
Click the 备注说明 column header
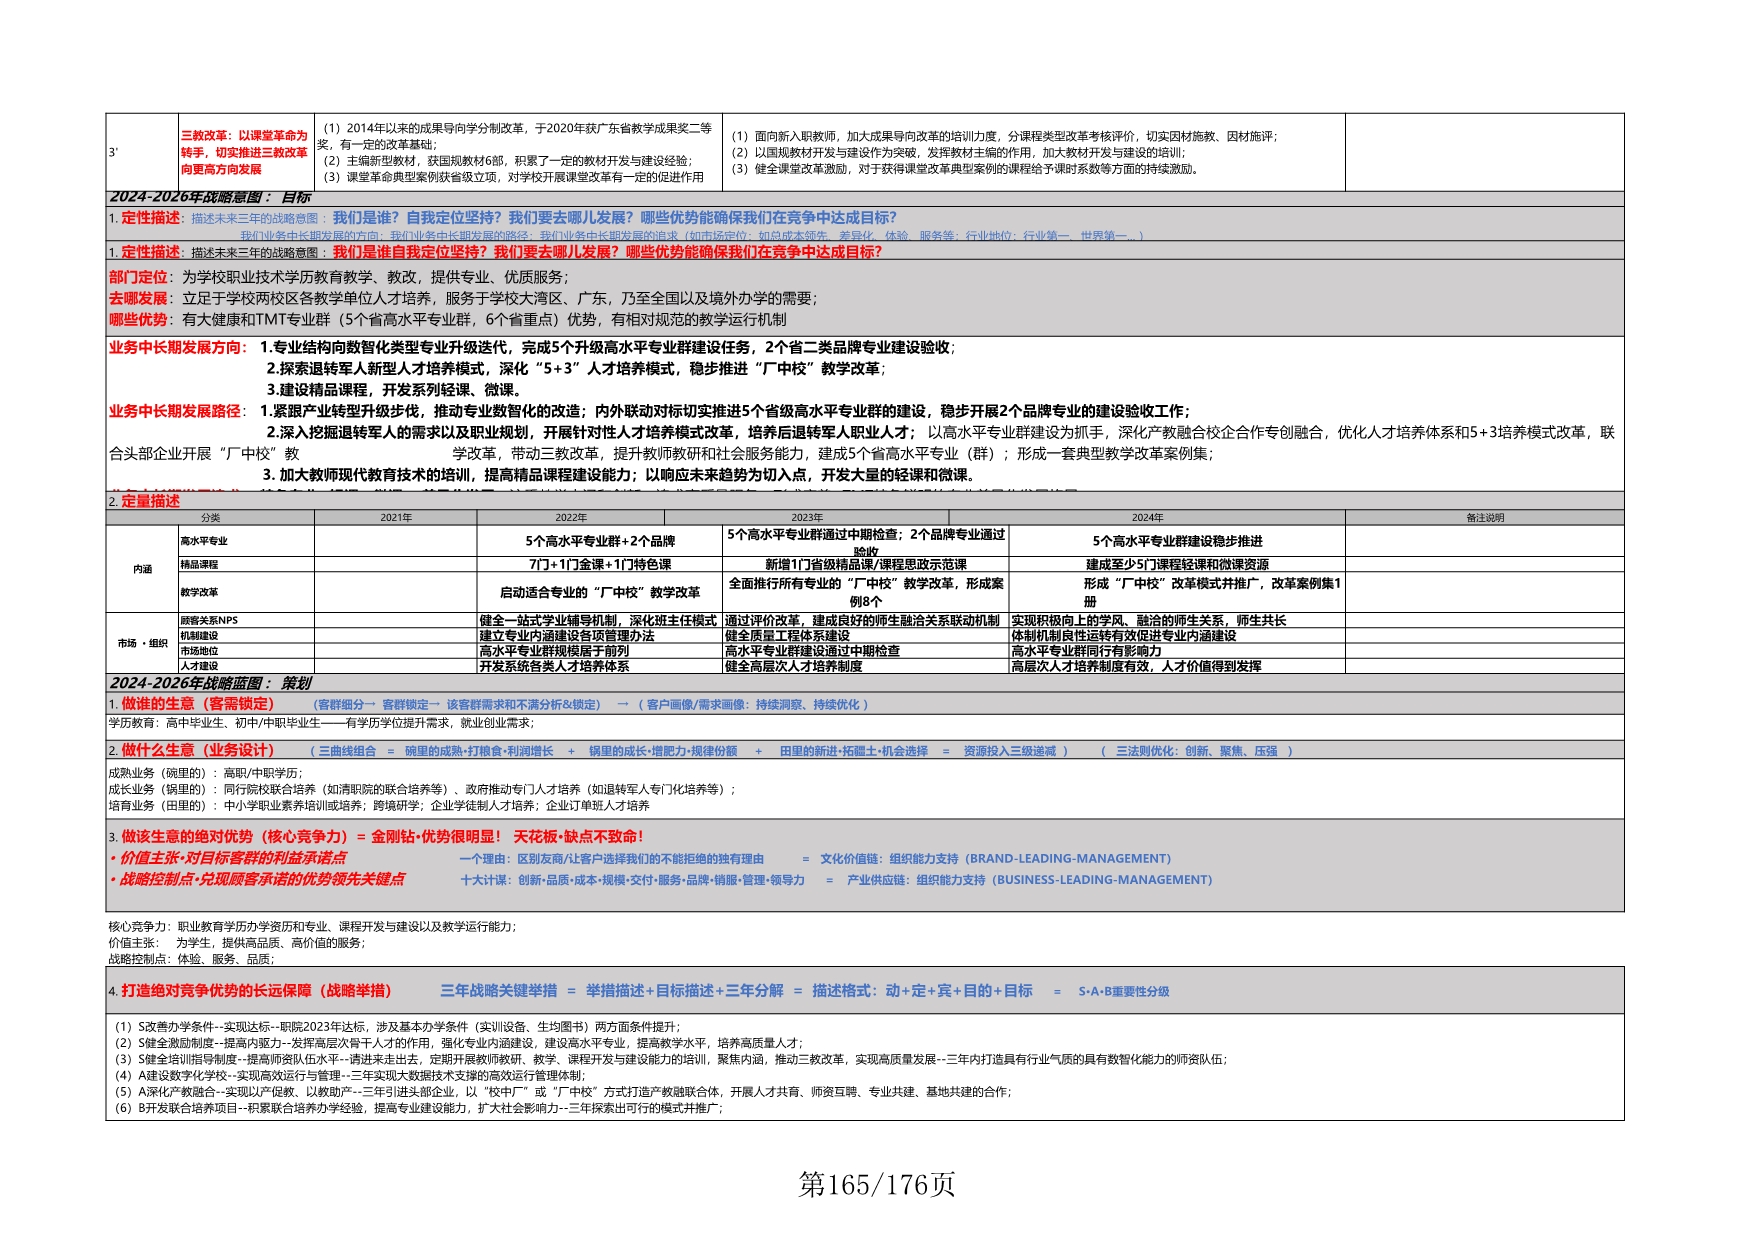tap(1484, 518)
